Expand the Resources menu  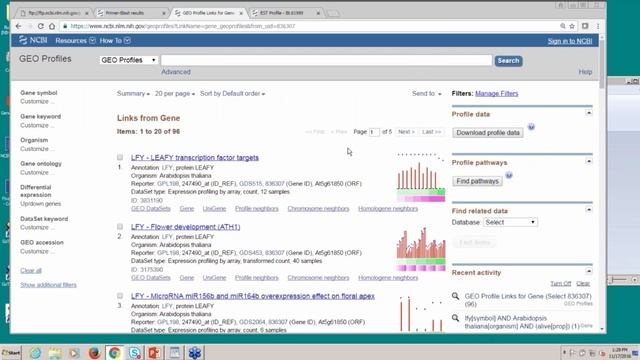coord(75,40)
